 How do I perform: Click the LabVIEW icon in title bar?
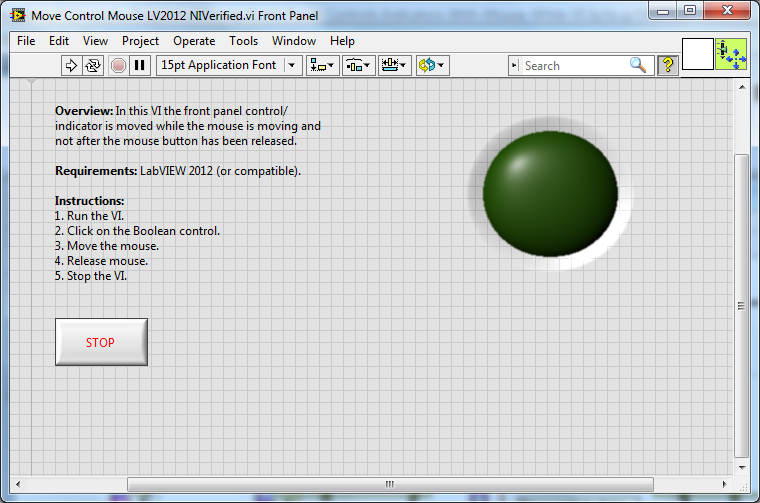pyautogui.click(x=18, y=16)
